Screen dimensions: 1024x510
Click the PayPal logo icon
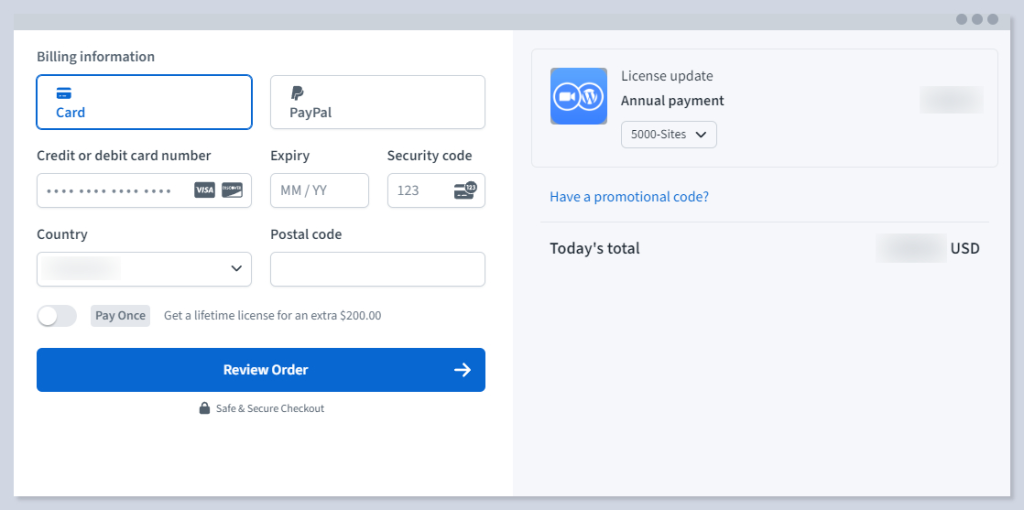297,93
